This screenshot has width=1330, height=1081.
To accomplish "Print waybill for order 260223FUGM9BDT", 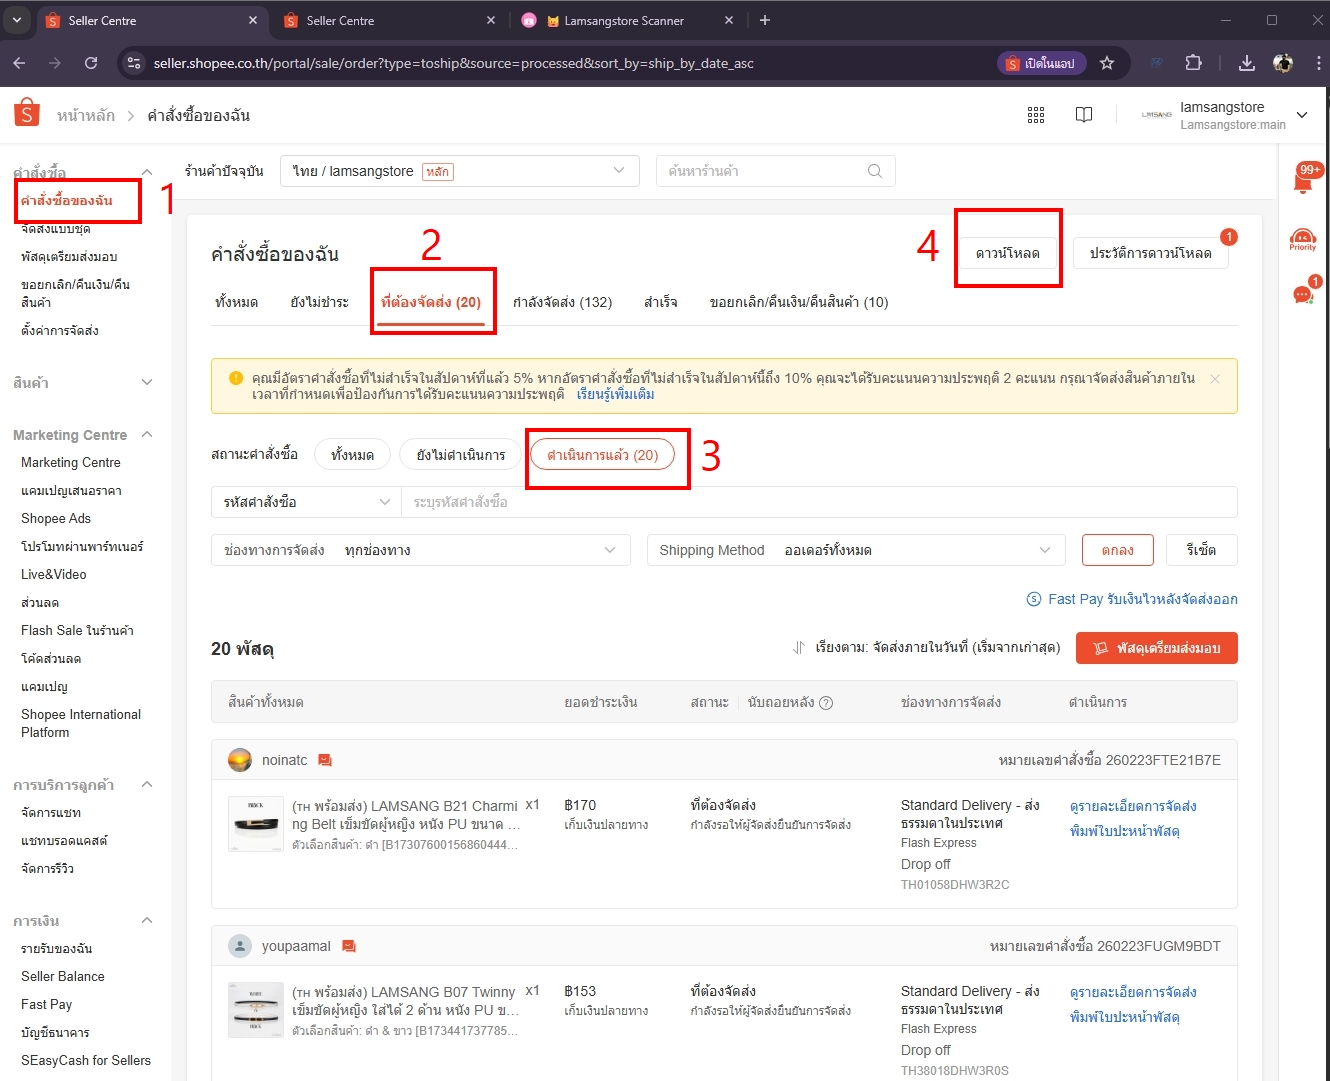I will pos(1125,1017).
